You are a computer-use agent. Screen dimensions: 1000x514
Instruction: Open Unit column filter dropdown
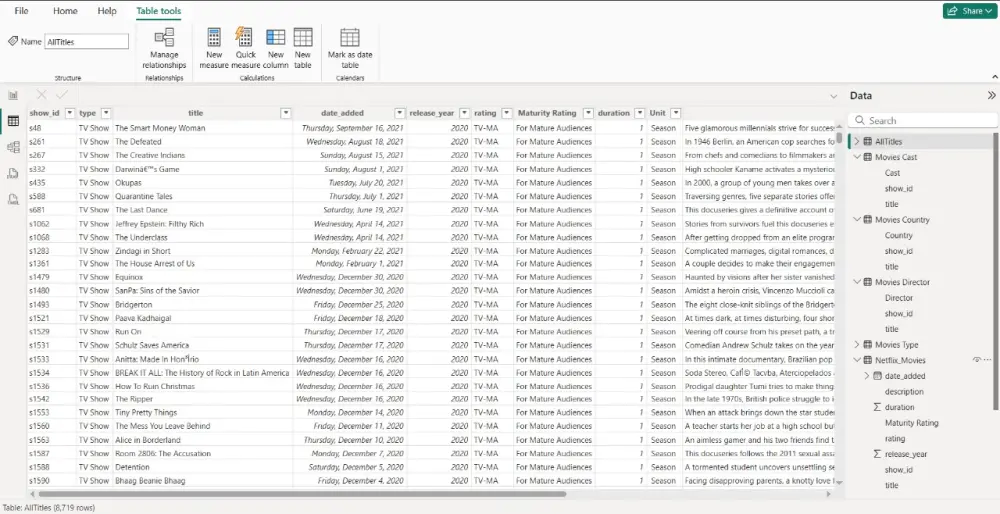click(x=675, y=113)
